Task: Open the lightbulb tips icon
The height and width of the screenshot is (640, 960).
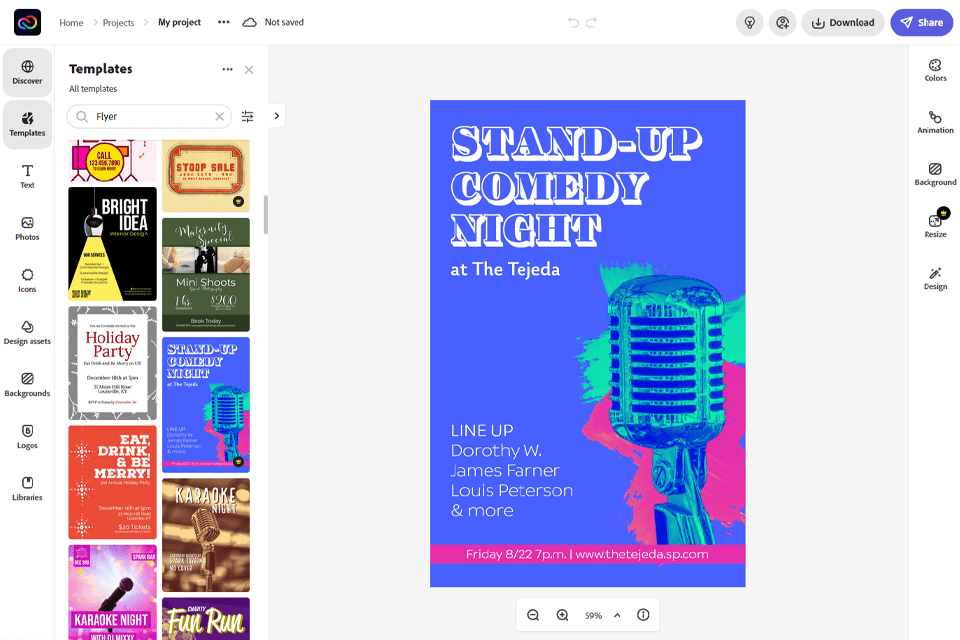Action: tap(748, 22)
